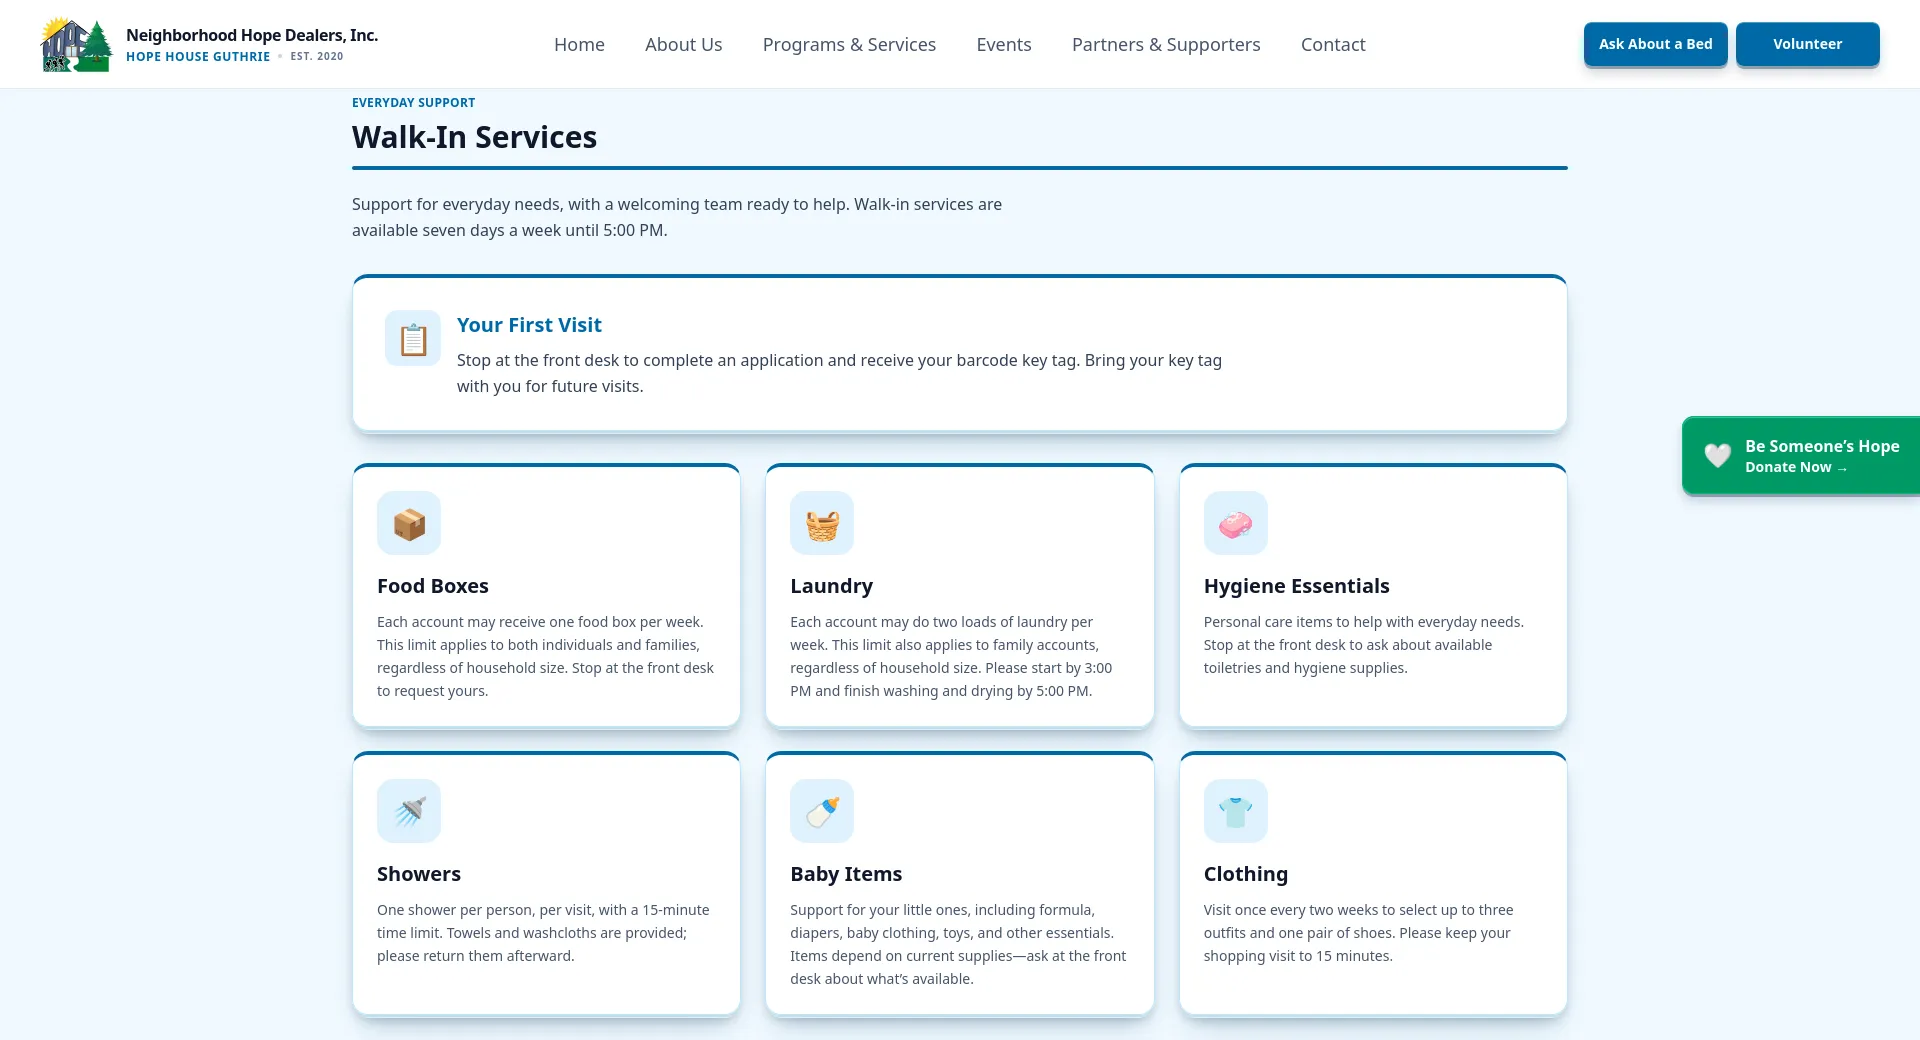Click the Hygiene Essentials card title
This screenshot has height=1040, width=1920.
[x=1297, y=586]
